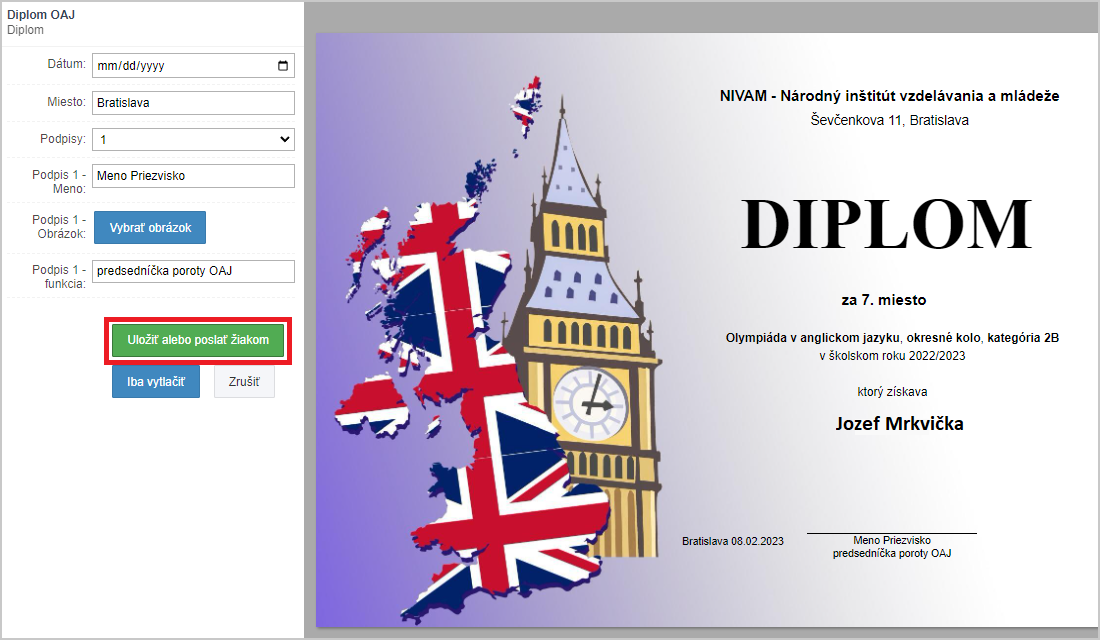Click 'Bratislava 08.02.2023' on the diploma

[x=732, y=541]
